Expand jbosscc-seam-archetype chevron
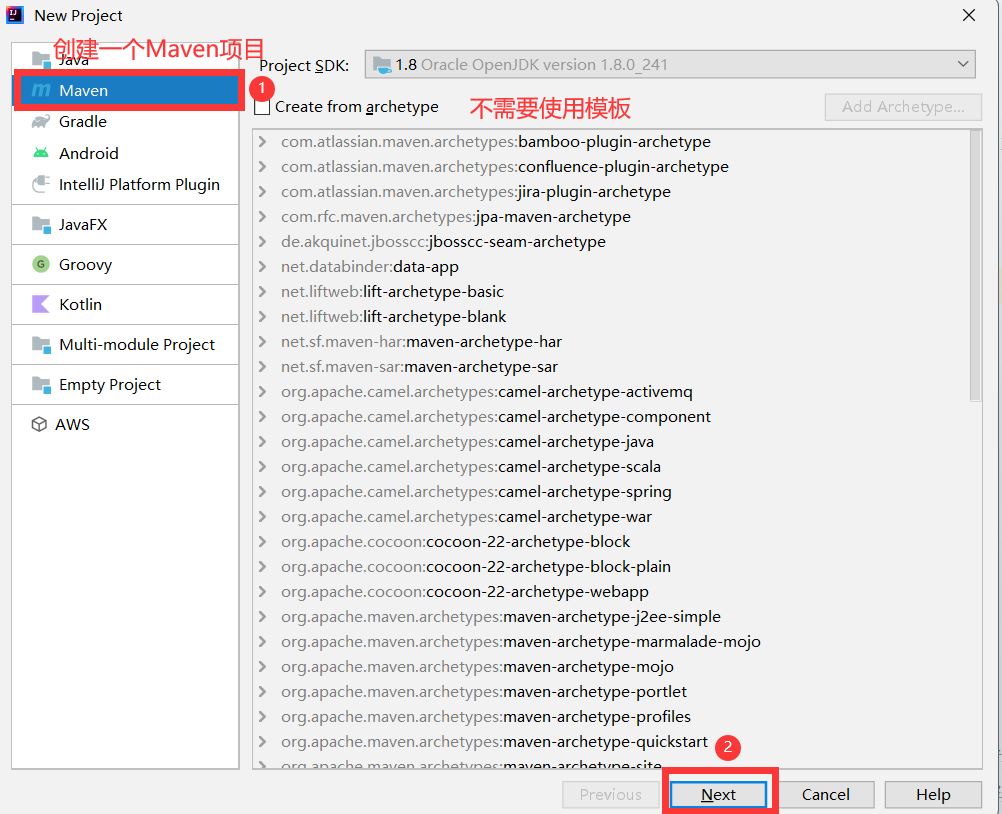 click(x=262, y=242)
